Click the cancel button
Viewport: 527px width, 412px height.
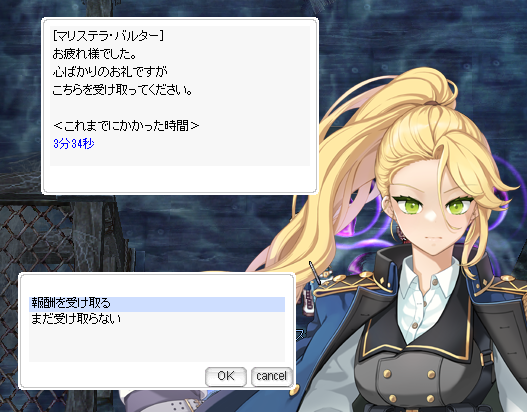[272, 376]
